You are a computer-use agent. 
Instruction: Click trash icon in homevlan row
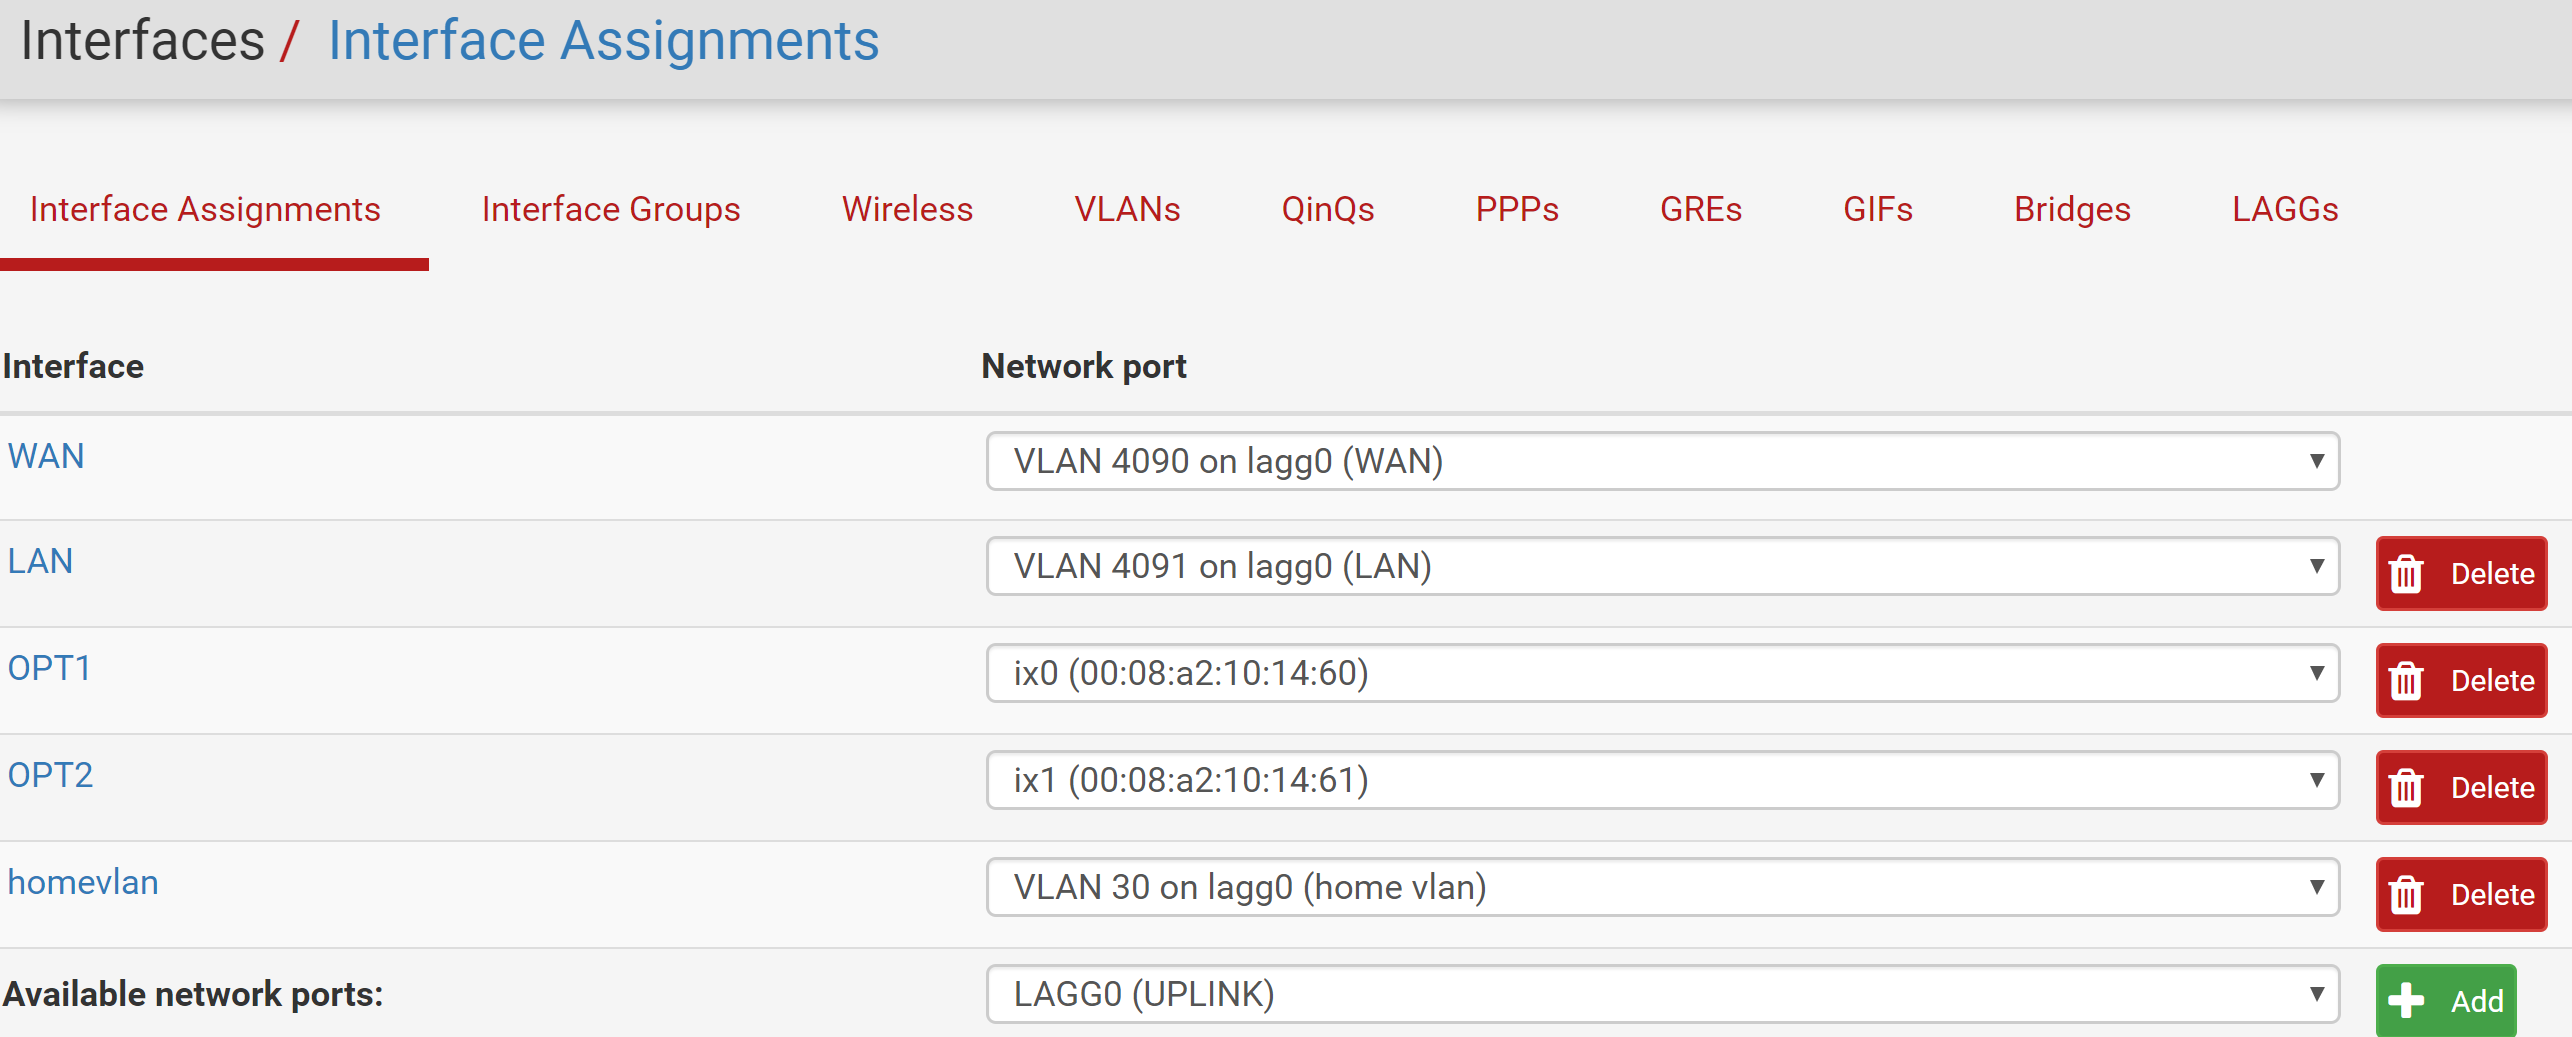(x=2406, y=895)
